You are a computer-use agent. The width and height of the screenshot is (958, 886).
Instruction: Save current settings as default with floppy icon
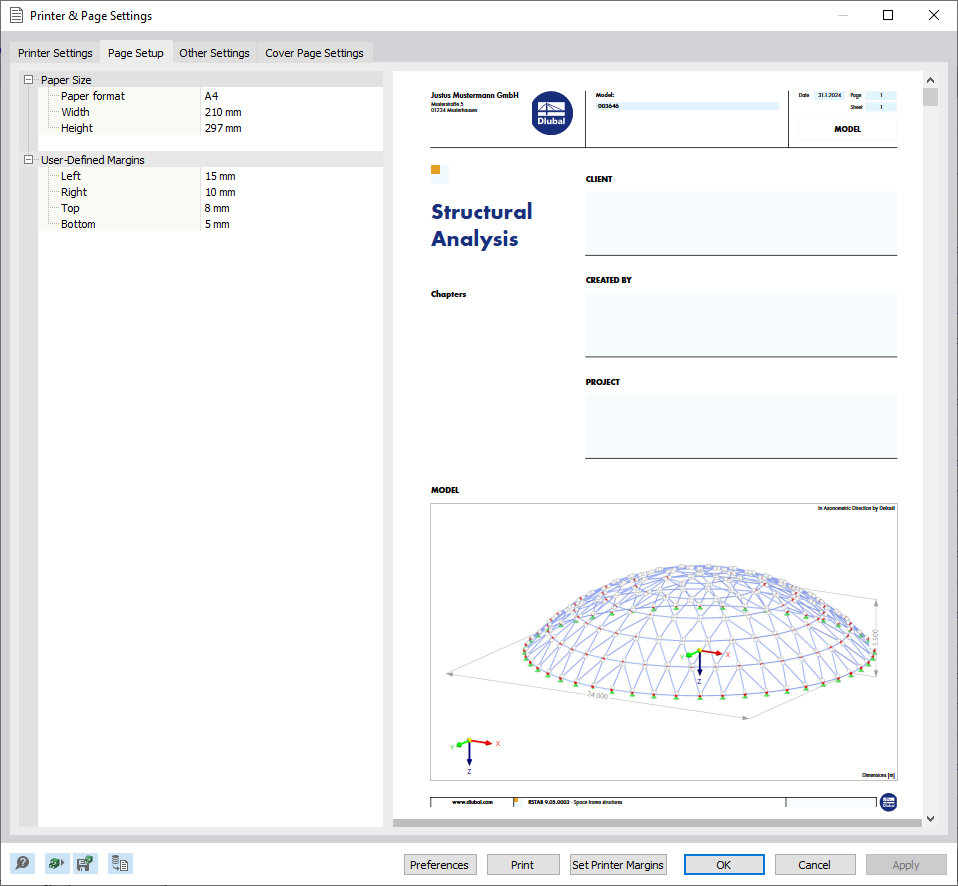point(86,863)
